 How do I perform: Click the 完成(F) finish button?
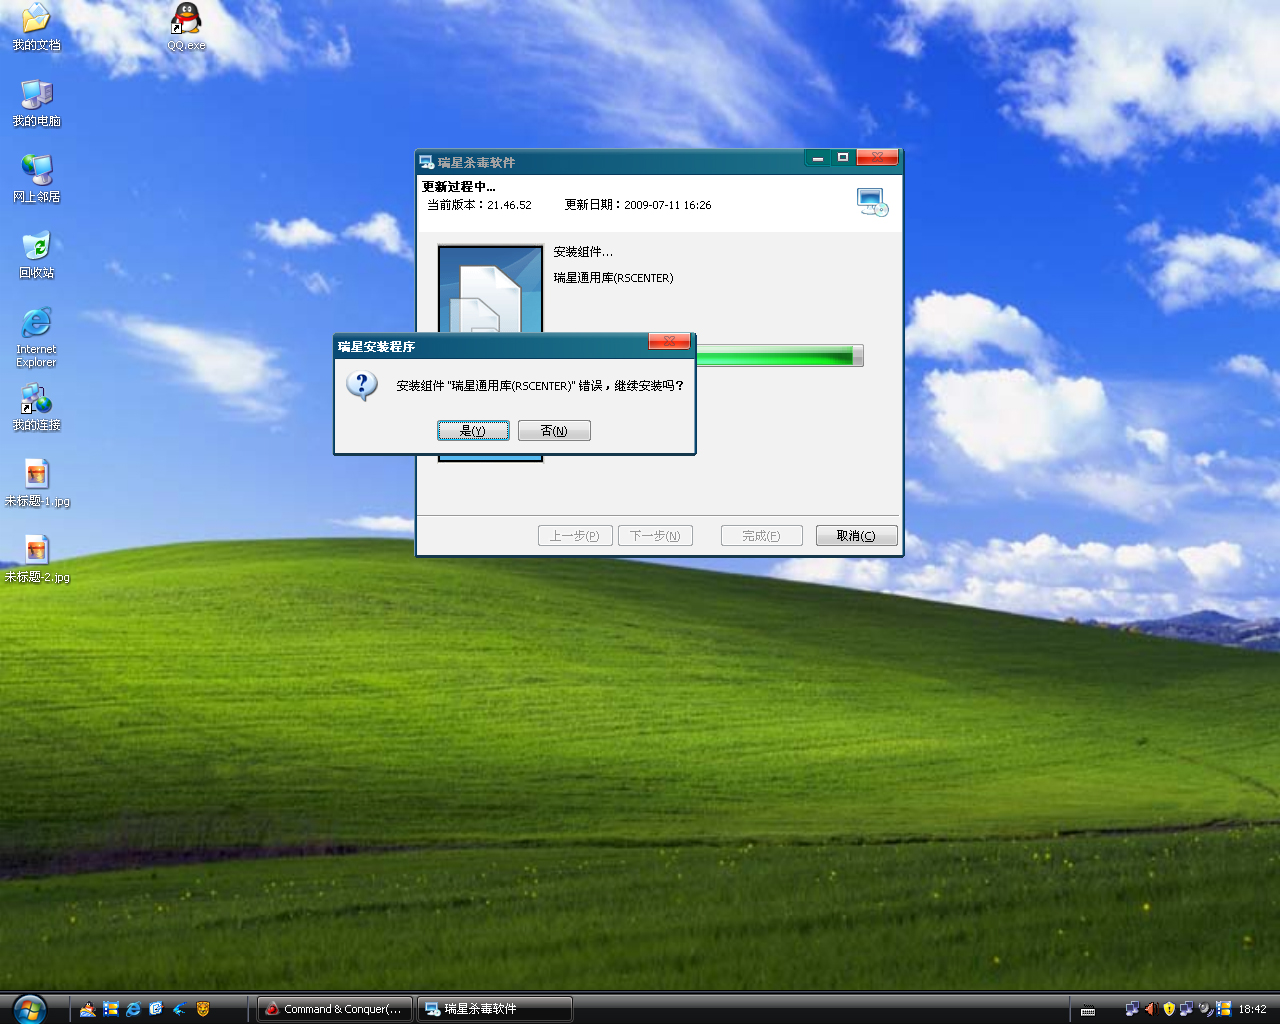coord(762,536)
